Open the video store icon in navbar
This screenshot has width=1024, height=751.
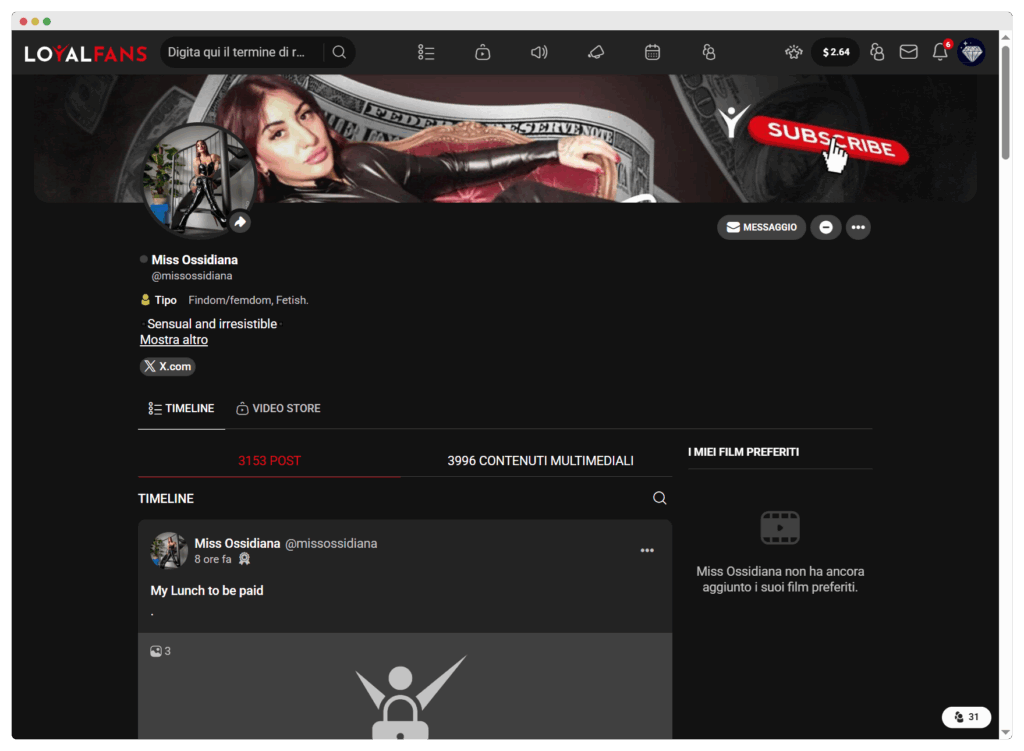(x=482, y=52)
